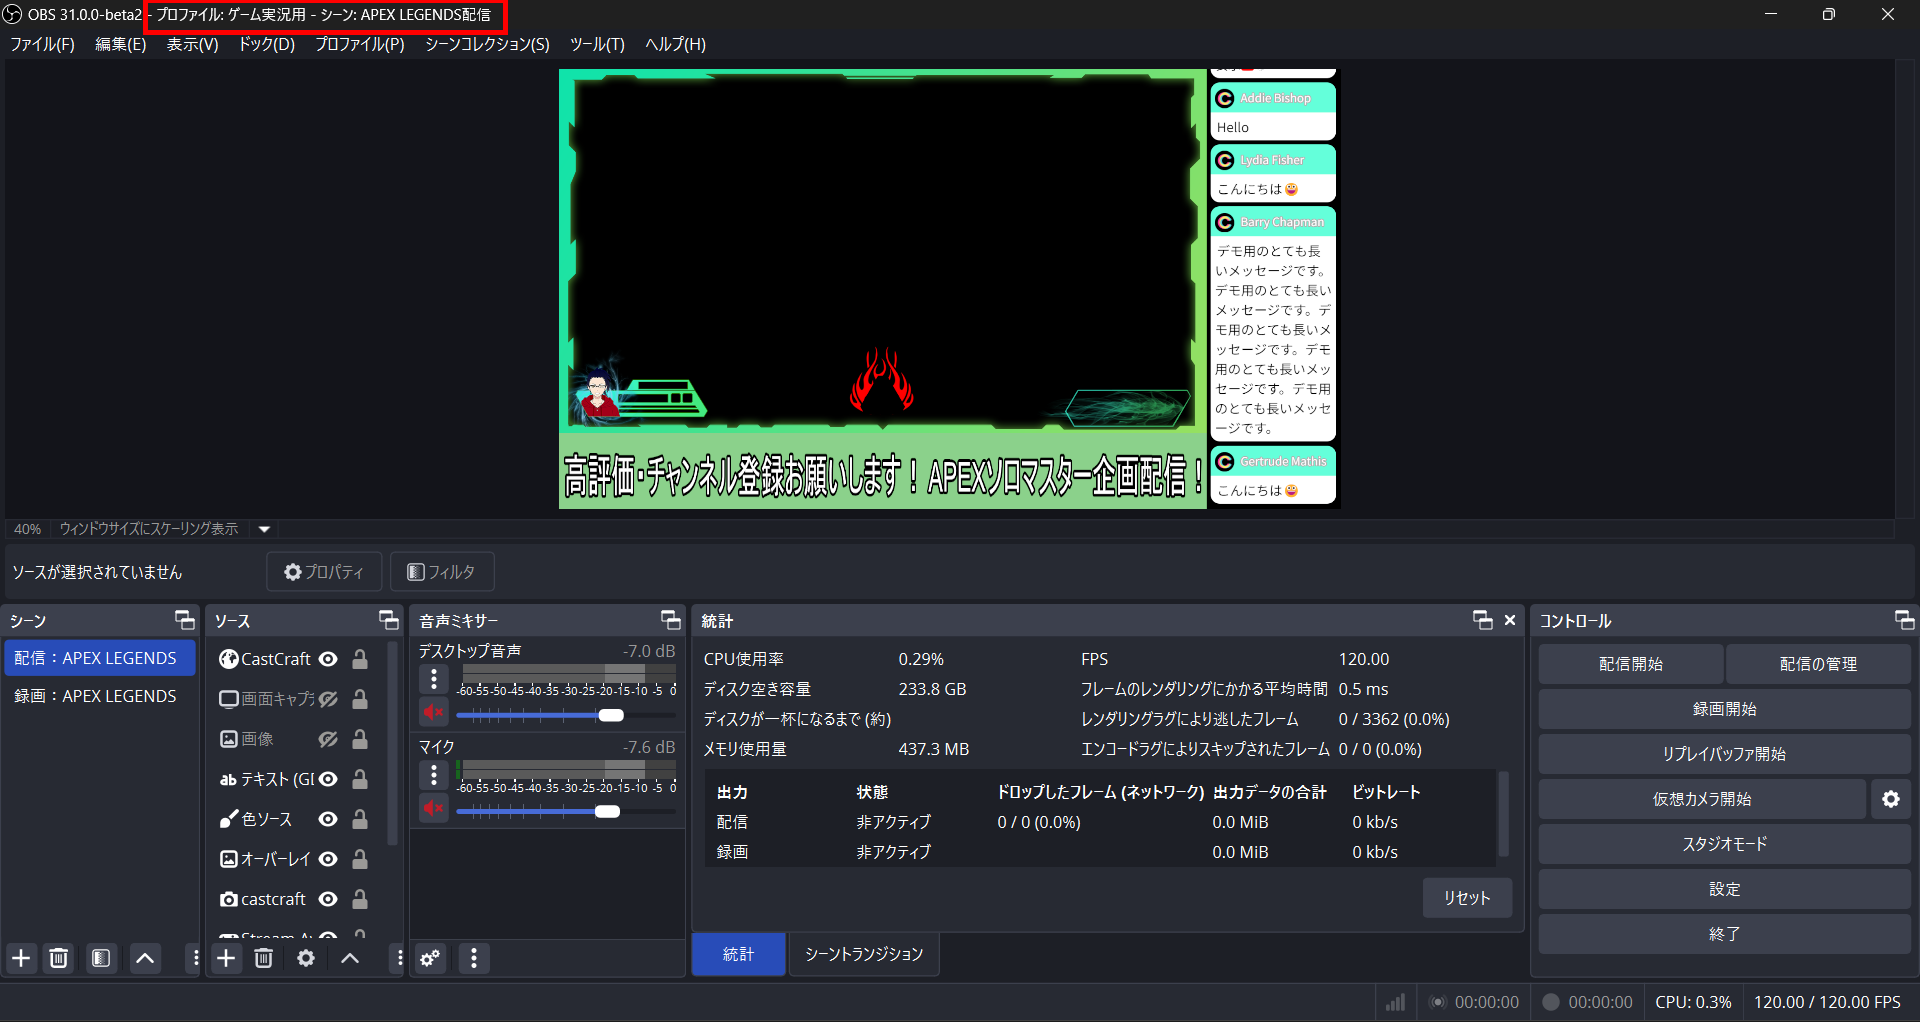
Task: Undock the Sources panel
Action: (x=389, y=620)
